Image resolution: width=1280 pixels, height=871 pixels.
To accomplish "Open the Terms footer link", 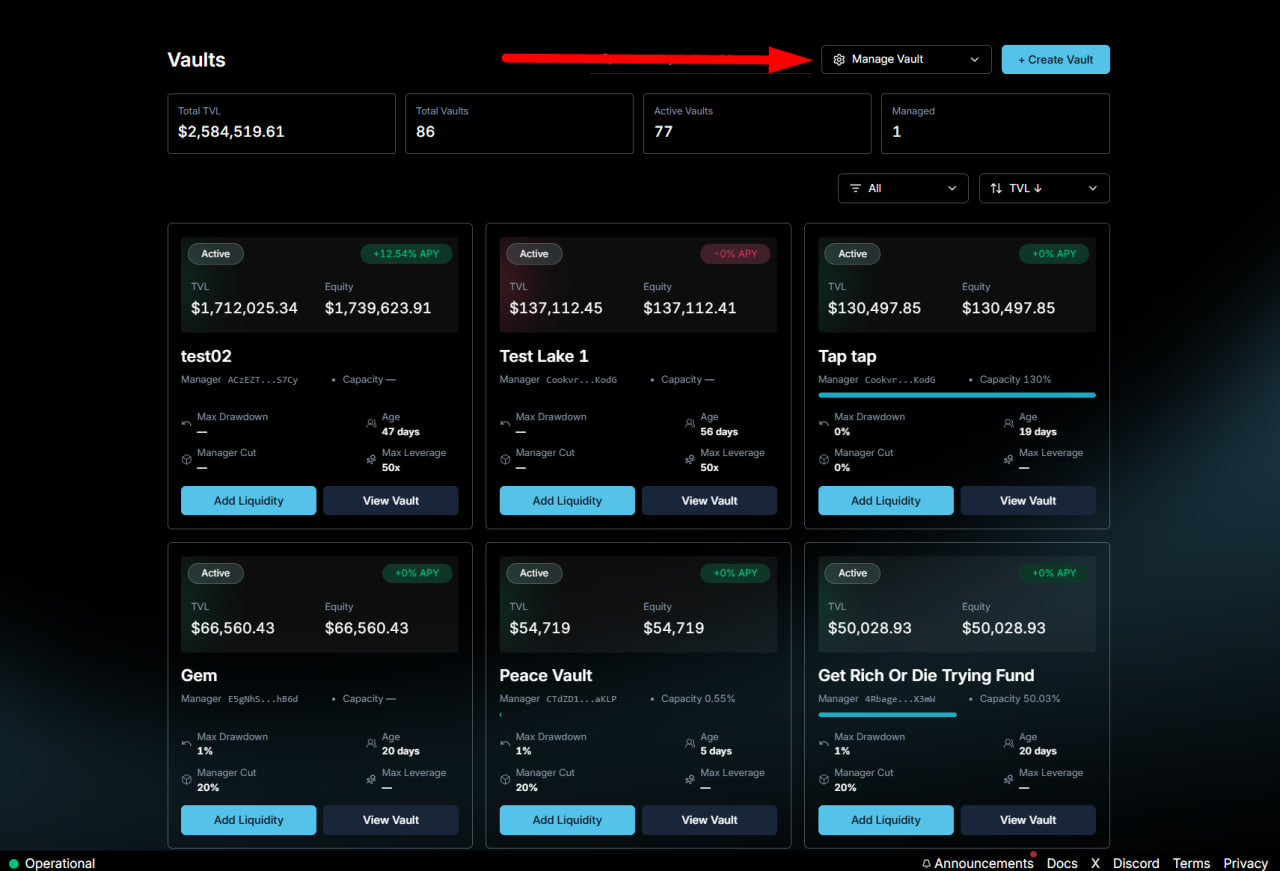I will point(1191,863).
